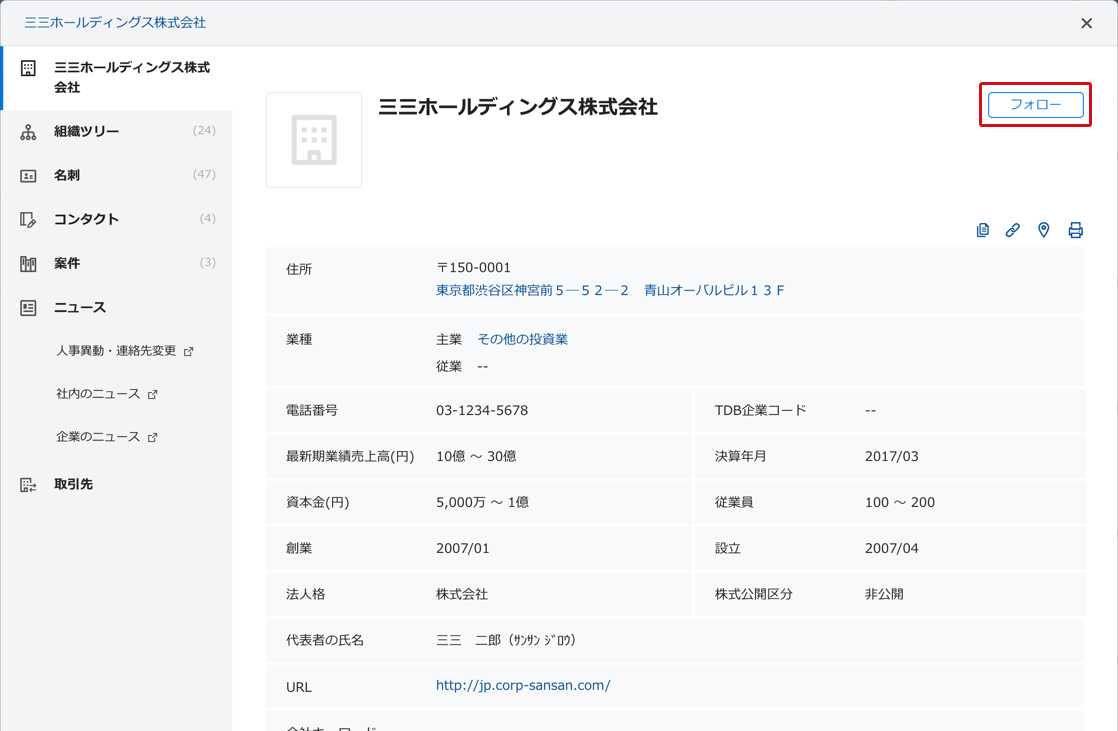Click the 株式会社 corporate type value
The image size is (1118, 731).
[462, 594]
